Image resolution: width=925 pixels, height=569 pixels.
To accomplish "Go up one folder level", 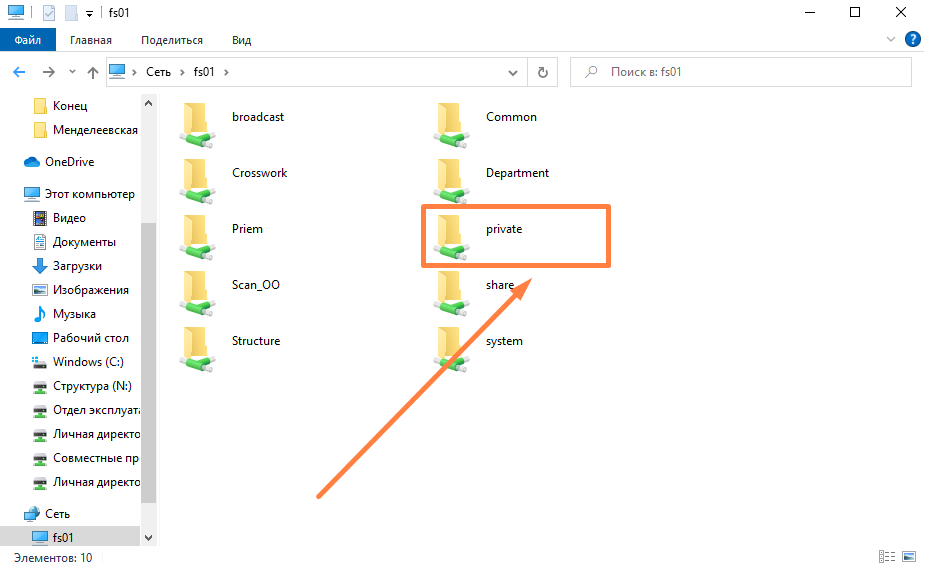I will click(x=93, y=72).
